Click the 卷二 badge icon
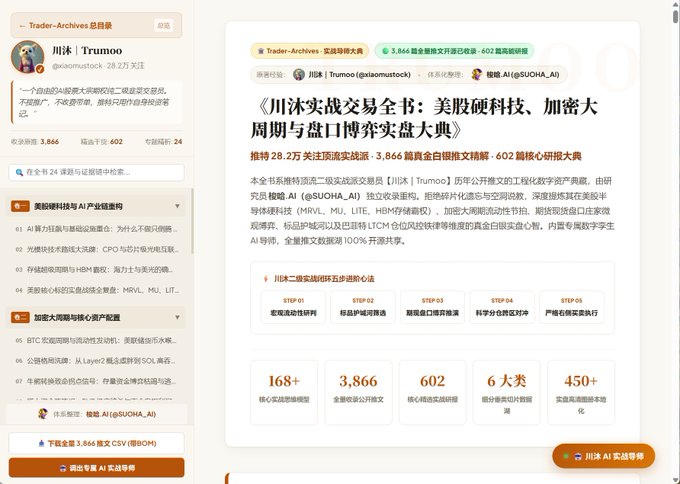 tap(20, 317)
